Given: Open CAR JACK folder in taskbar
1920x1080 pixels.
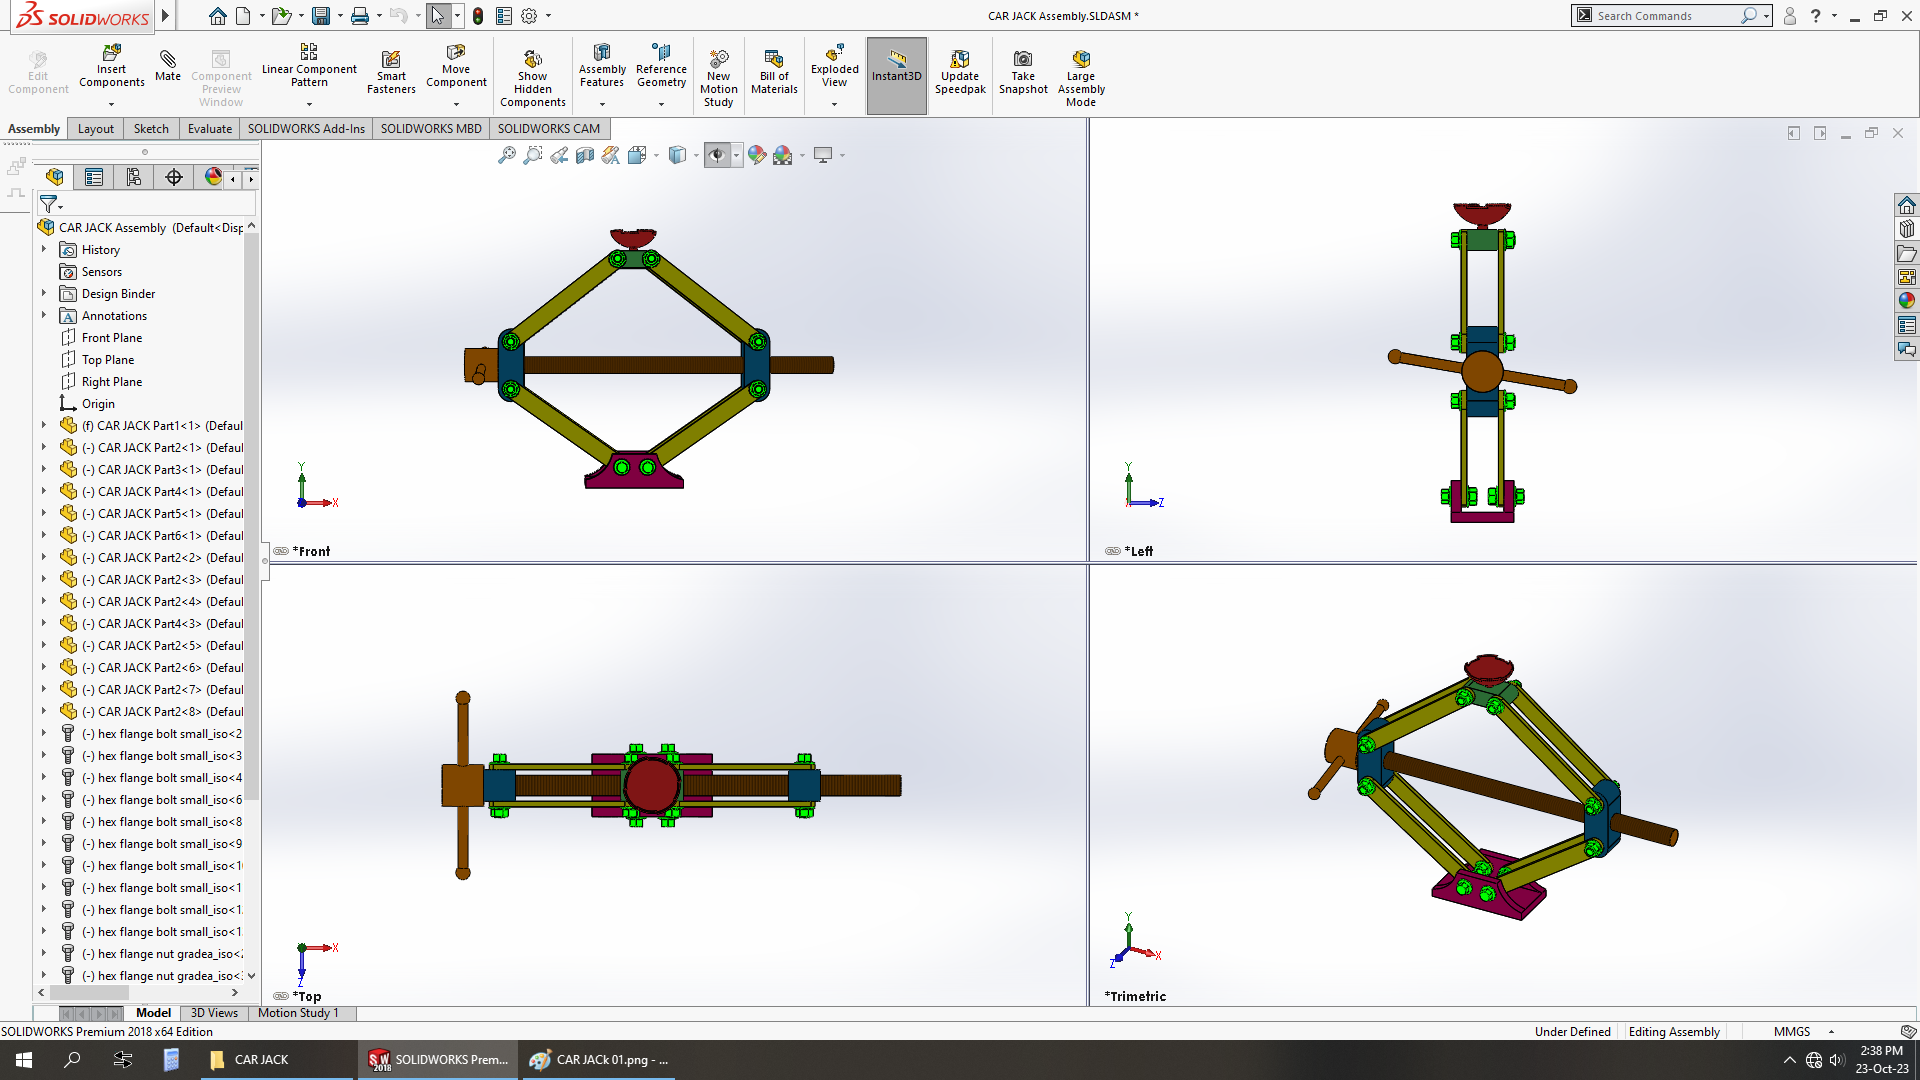Looking at the screenshot, I should click(x=250, y=1060).
